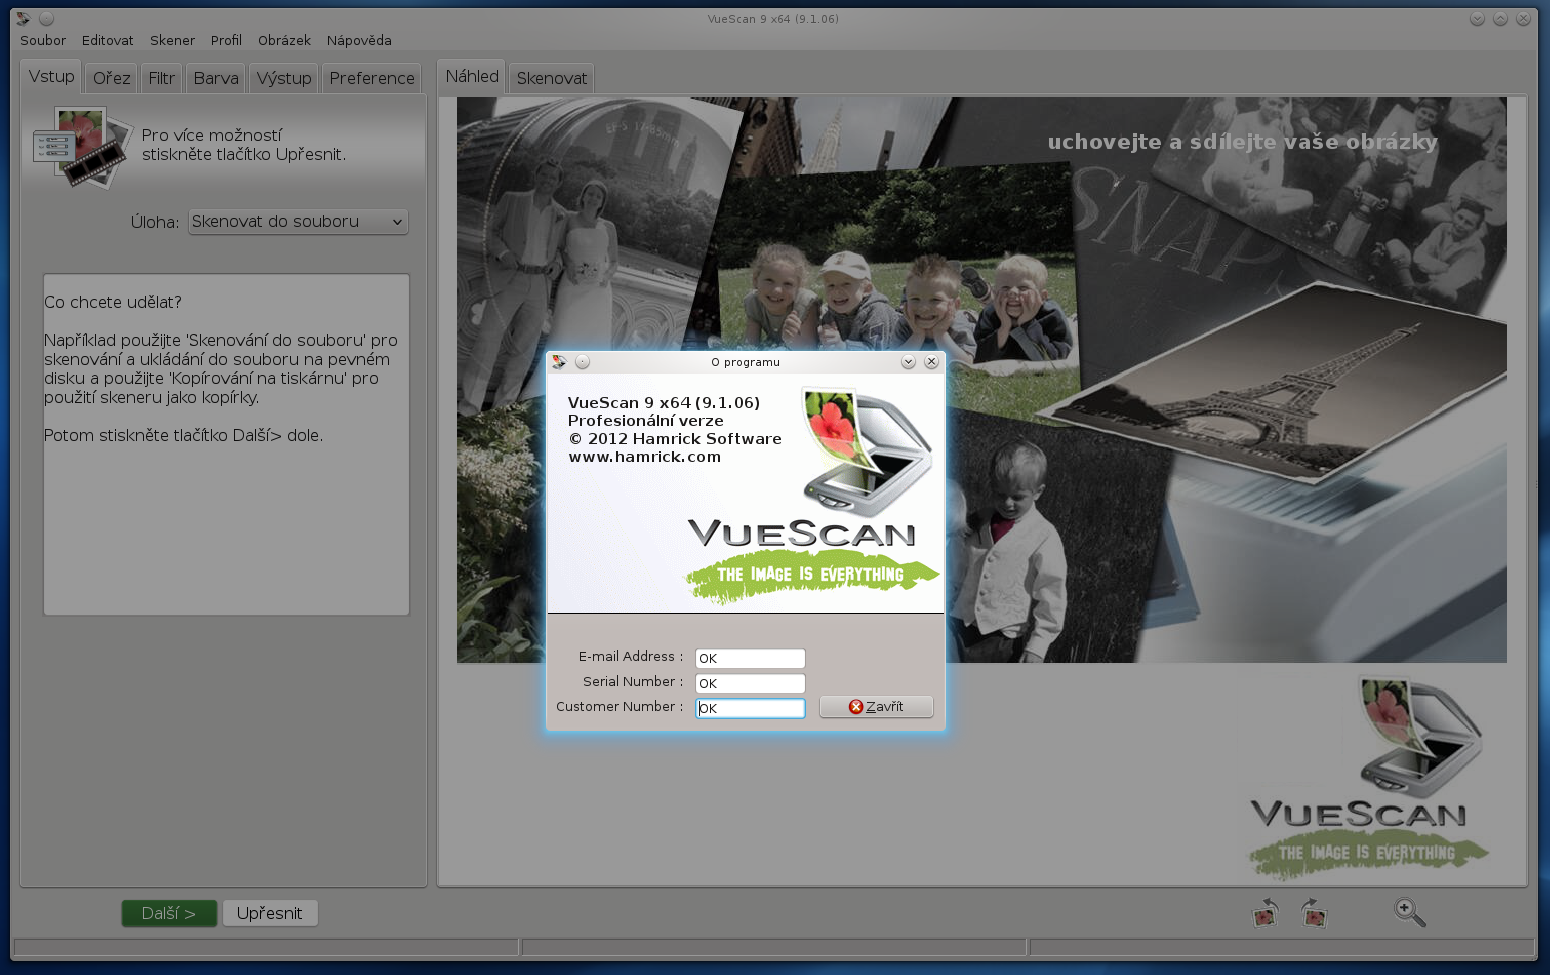Click the film and photo icon in the Vstup panel
The width and height of the screenshot is (1550, 975).
[82, 149]
